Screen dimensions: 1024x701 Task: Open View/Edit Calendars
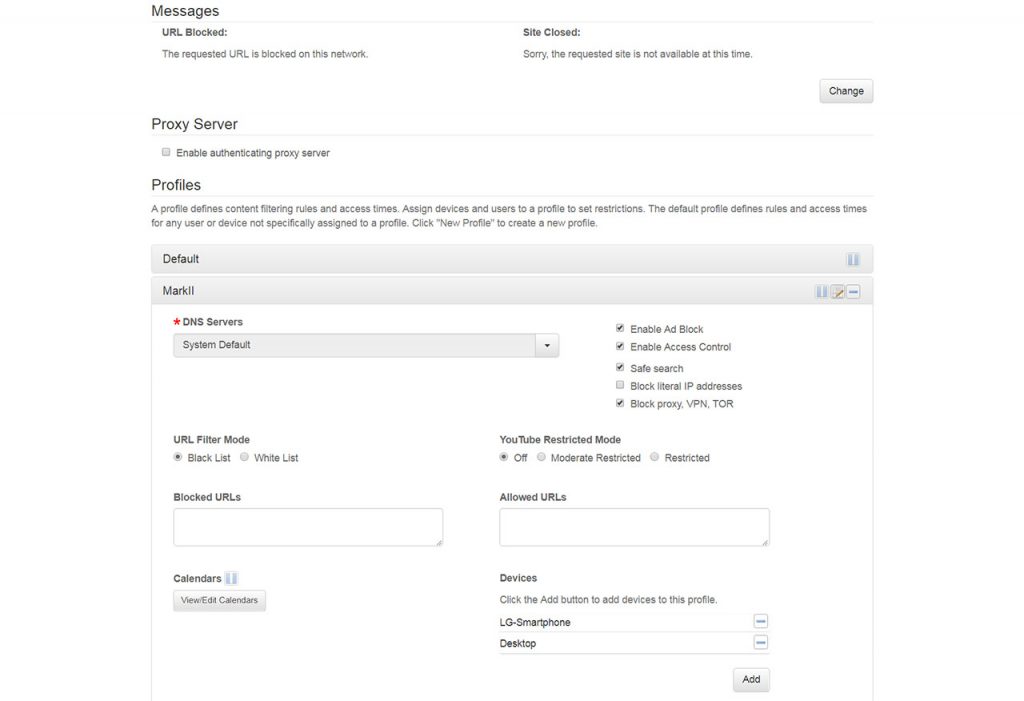(219, 601)
